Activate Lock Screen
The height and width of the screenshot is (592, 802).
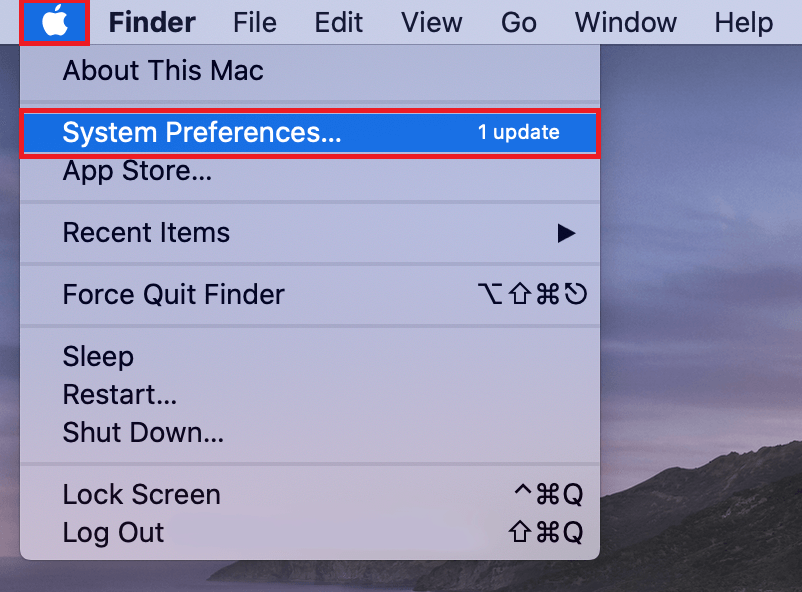click(141, 494)
